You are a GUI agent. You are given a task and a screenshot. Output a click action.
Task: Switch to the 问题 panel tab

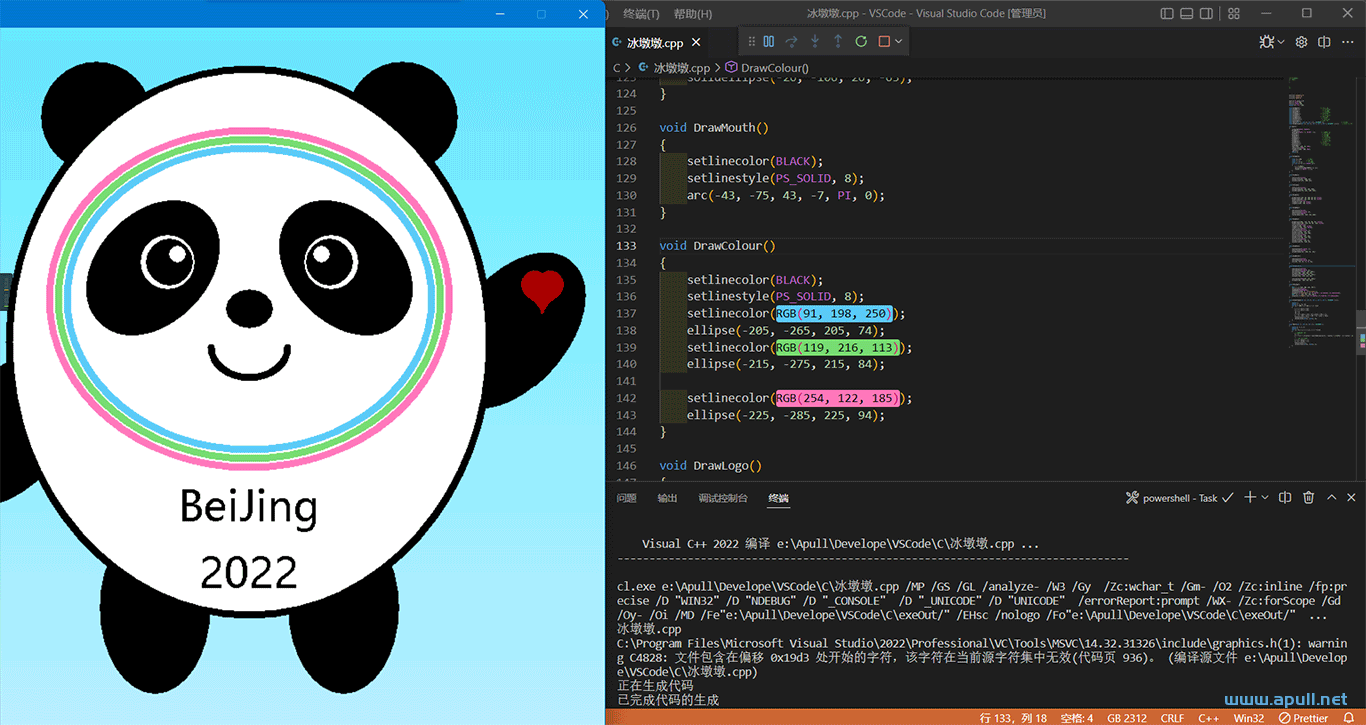626,498
